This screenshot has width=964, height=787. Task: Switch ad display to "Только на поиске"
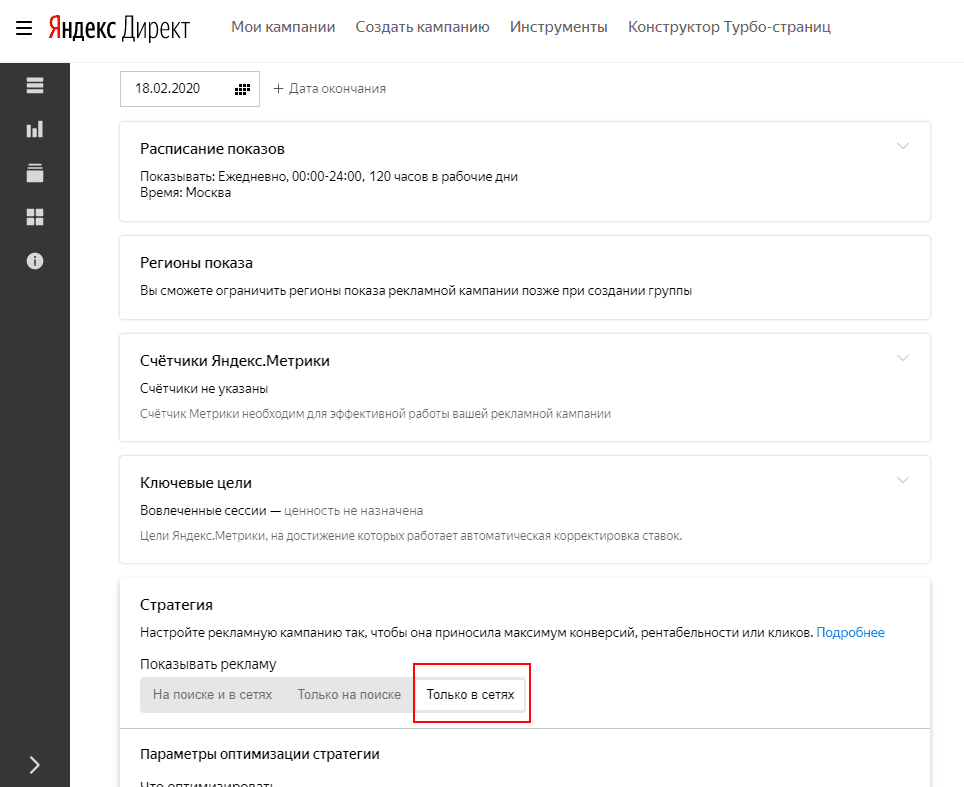349,695
